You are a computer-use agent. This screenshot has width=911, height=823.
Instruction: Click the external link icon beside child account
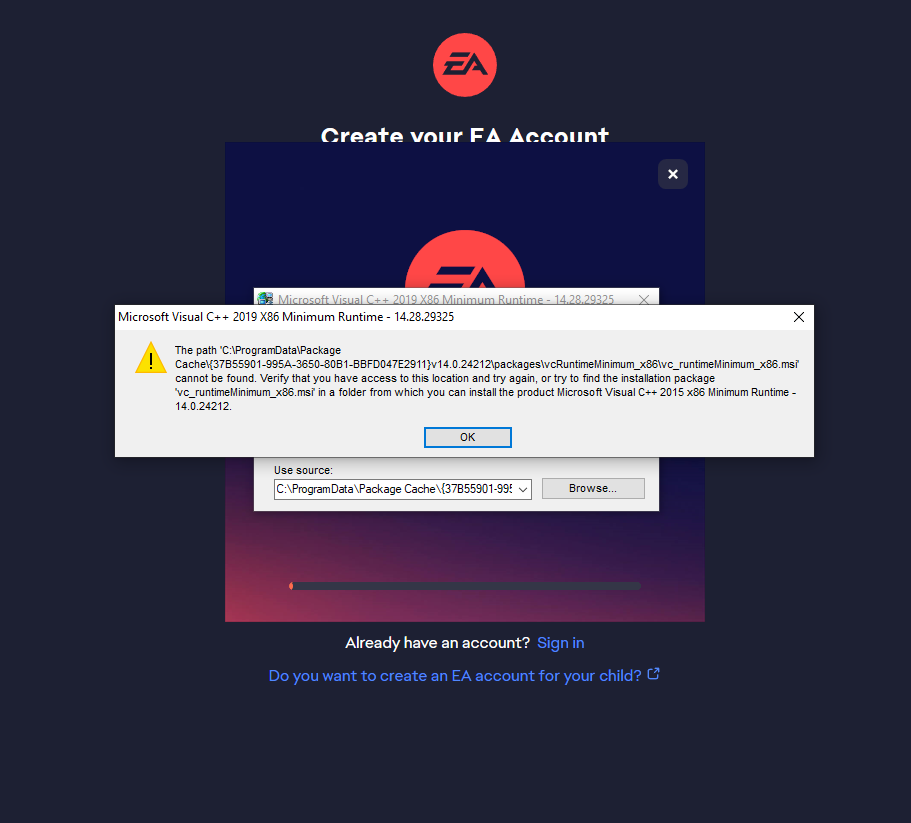coord(654,674)
